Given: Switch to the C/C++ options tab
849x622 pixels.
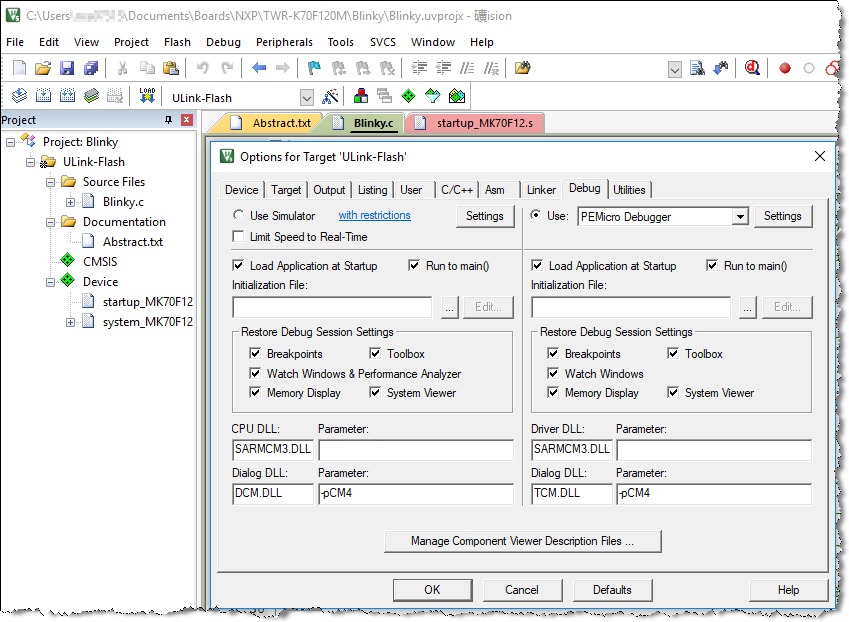Looking at the screenshot, I should [456, 190].
